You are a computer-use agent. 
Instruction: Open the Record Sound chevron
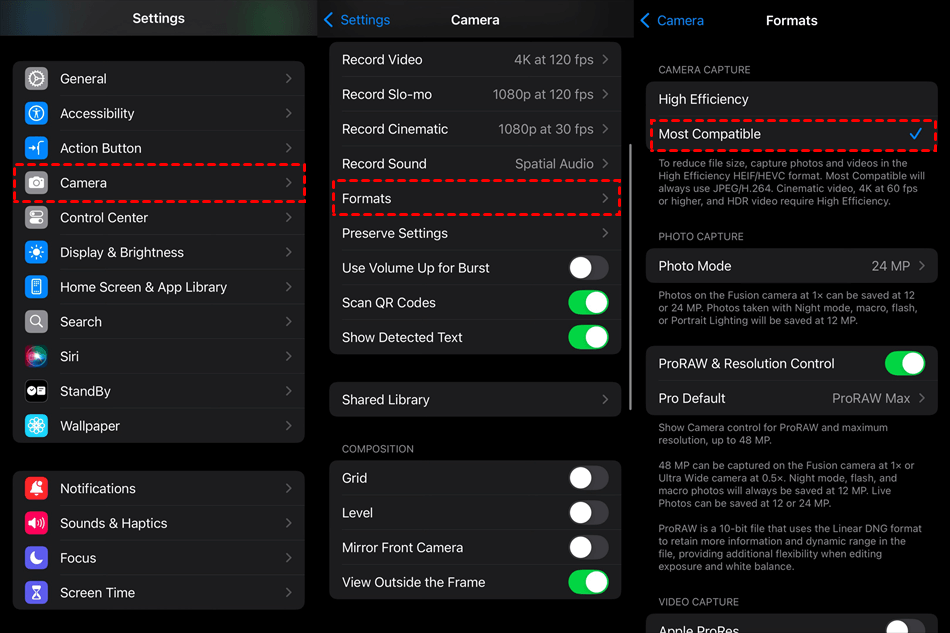(605, 164)
